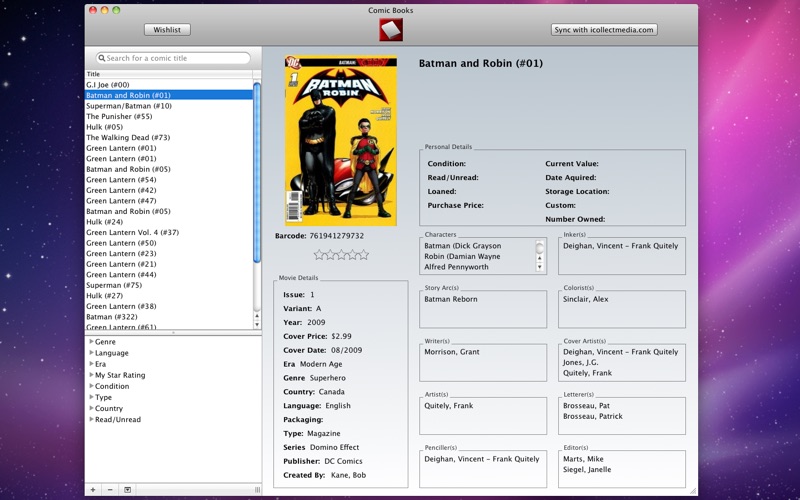Expand the Genre filter
This screenshot has width=800, height=500.
pyautogui.click(x=91, y=341)
